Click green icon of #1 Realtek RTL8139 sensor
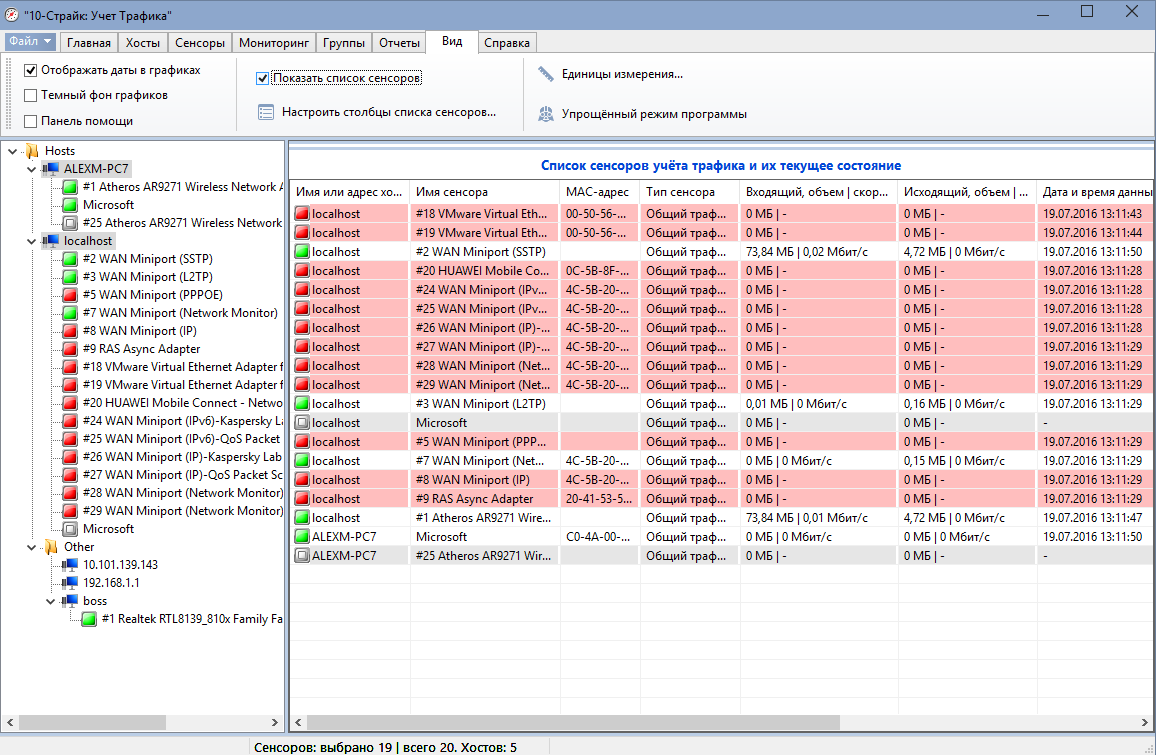Image resolution: width=1156 pixels, height=755 pixels. tap(89, 619)
